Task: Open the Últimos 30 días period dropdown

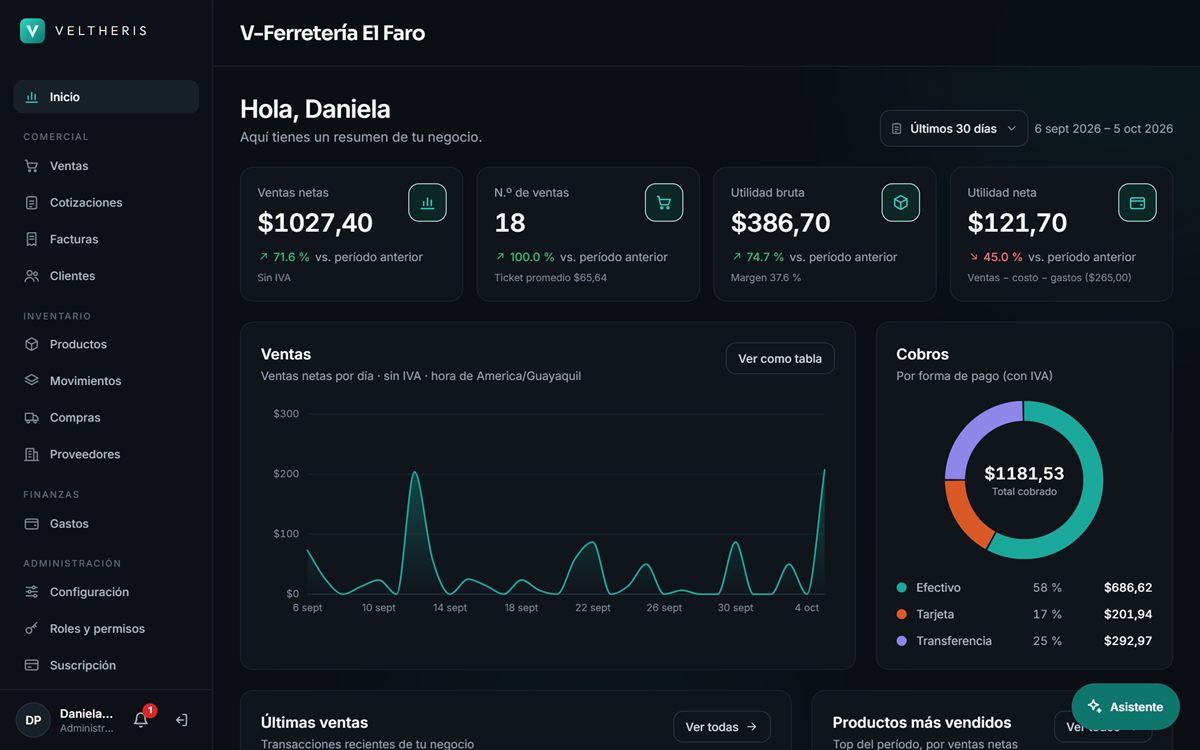Action: (x=954, y=129)
